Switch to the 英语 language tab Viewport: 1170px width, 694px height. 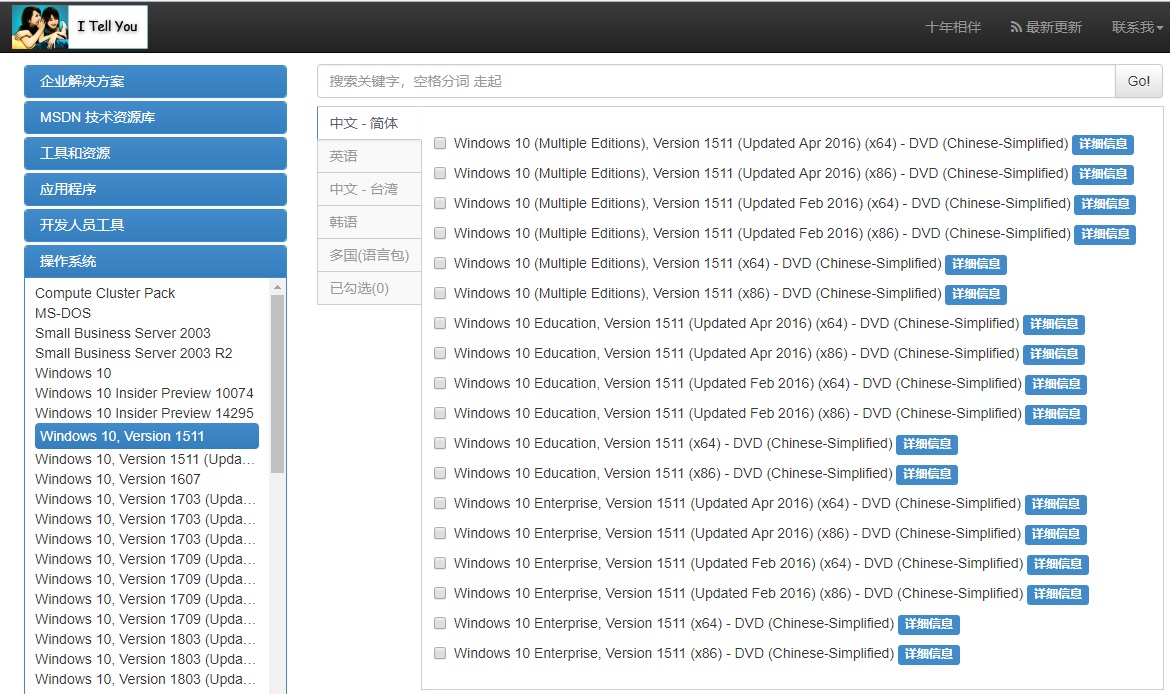tap(369, 156)
